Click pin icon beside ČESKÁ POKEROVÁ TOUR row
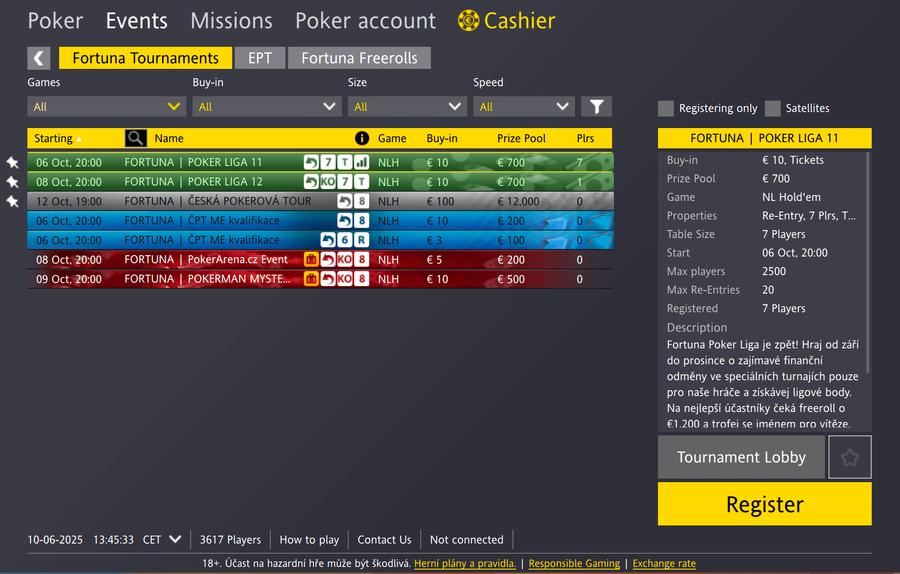The width and height of the screenshot is (900, 574). 12,201
